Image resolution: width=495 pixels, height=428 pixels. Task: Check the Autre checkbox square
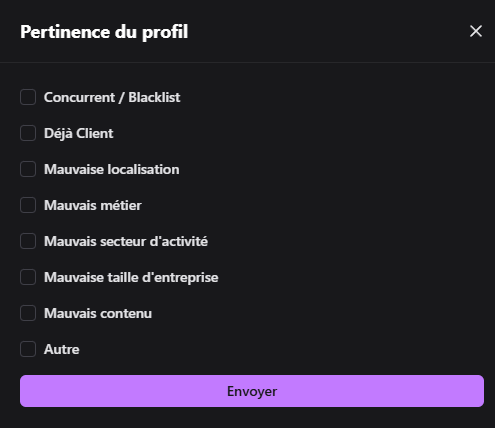click(28, 349)
